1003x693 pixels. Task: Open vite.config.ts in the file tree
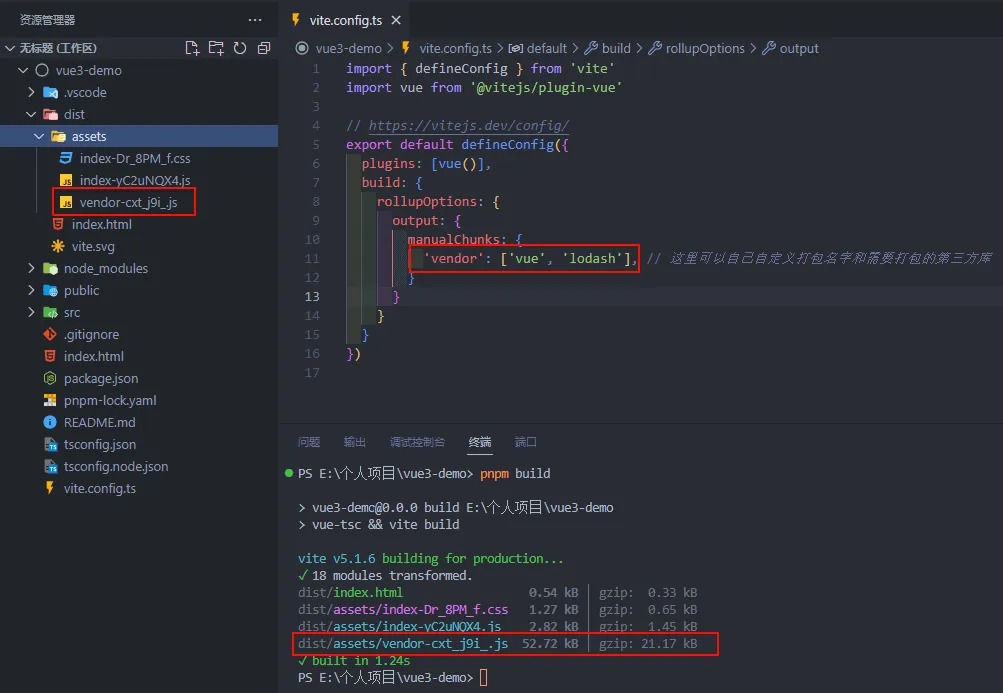click(x=100, y=488)
